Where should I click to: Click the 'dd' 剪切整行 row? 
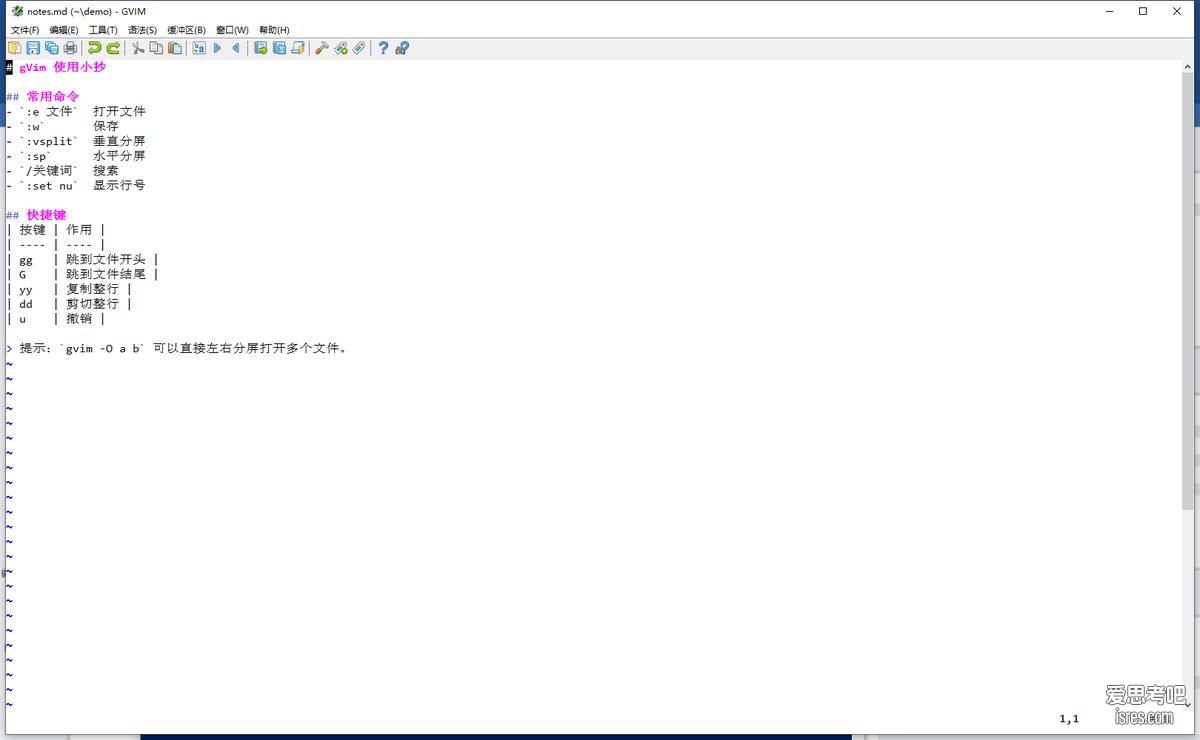tap(69, 304)
